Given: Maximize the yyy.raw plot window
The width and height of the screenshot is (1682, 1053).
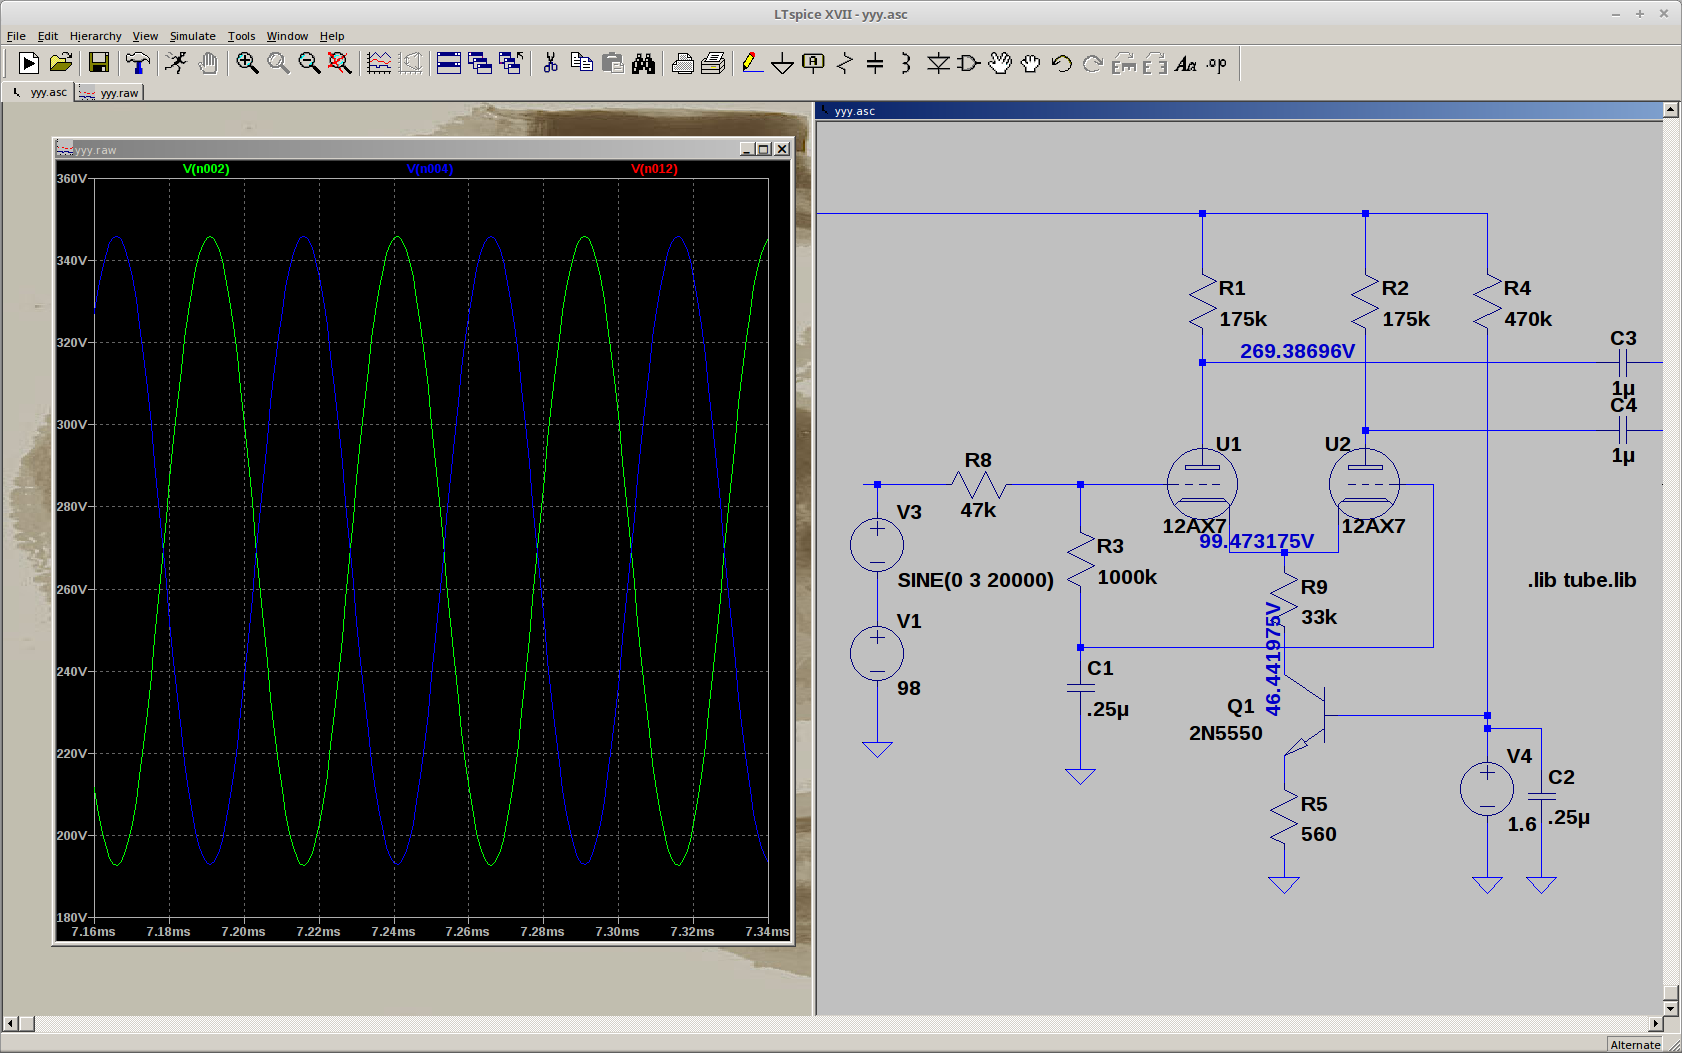Looking at the screenshot, I should (764, 149).
